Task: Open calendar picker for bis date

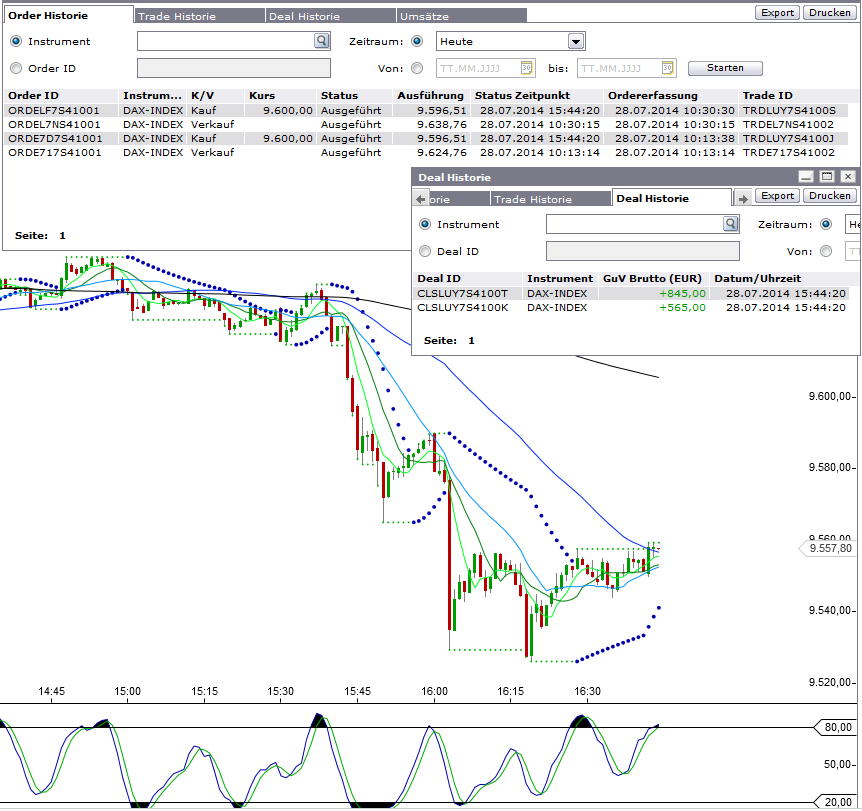Action: [667, 68]
